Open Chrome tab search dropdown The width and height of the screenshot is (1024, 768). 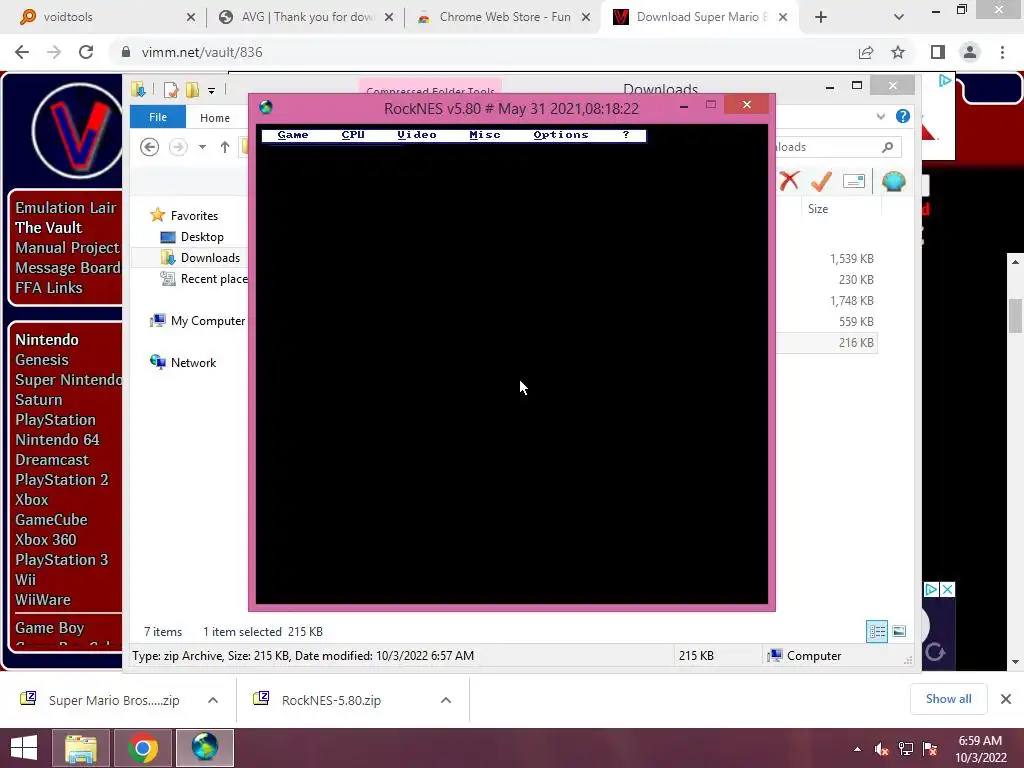pyautogui.click(x=899, y=17)
